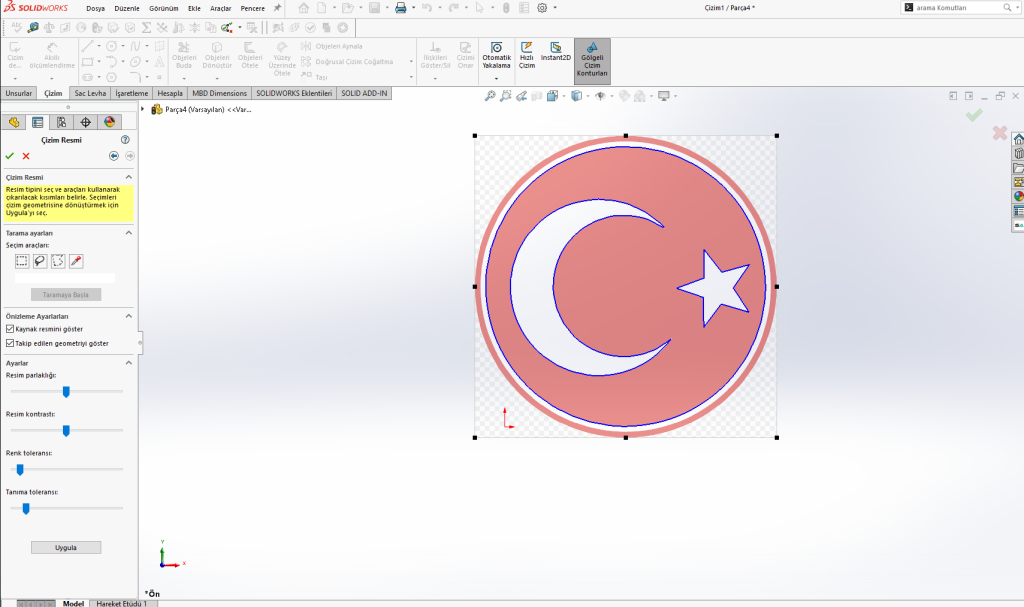This screenshot has height=607, width=1024.
Task: Toggle Gölgeli Çizim Konturları tool
Action: [x=592, y=60]
